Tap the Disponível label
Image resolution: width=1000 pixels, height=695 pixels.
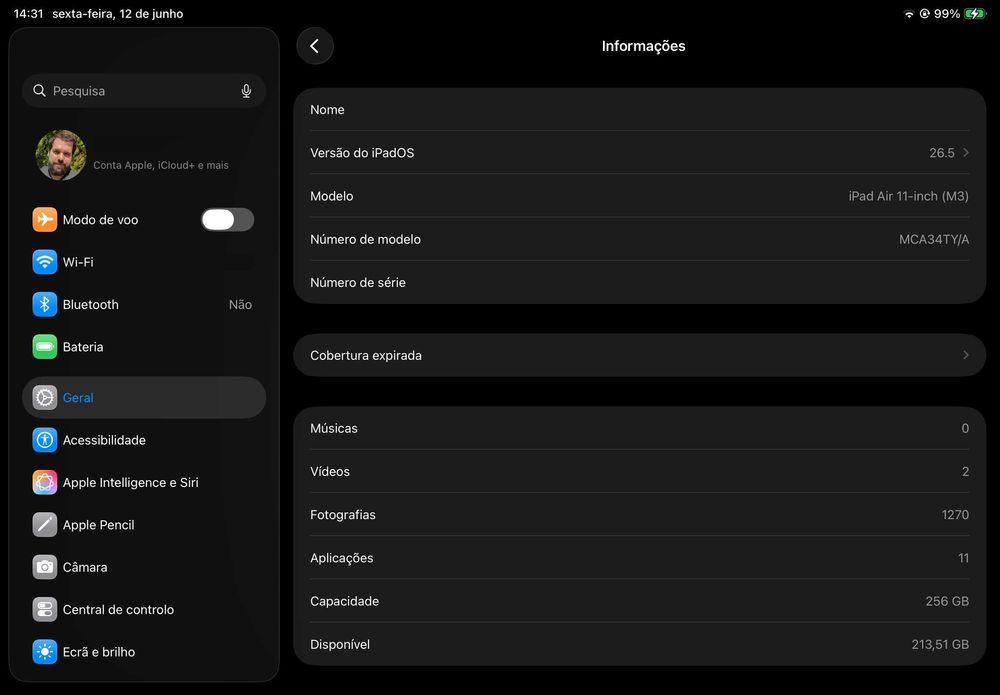340,645
